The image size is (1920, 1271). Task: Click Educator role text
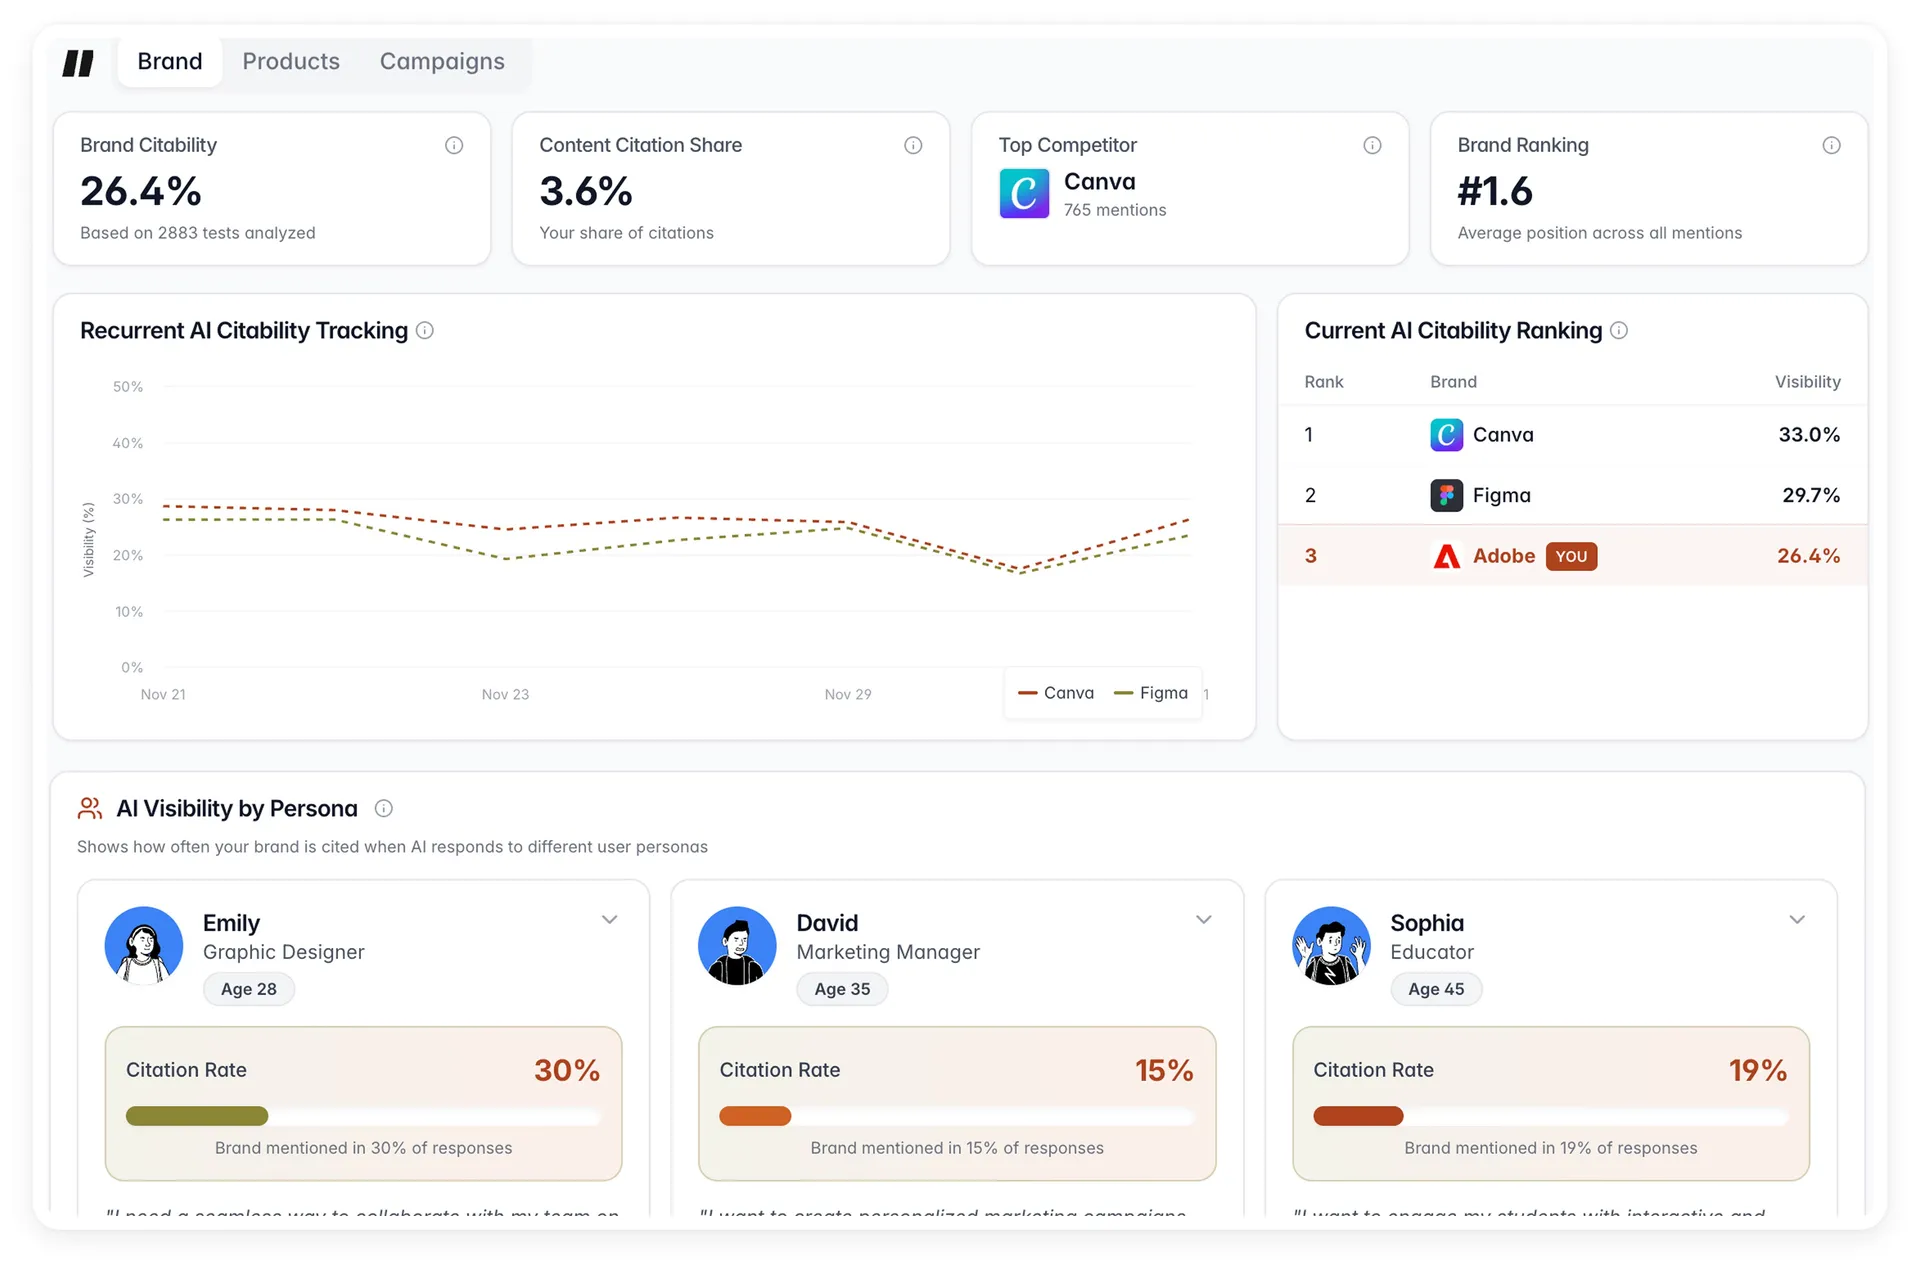click(x=1432, y=952)
